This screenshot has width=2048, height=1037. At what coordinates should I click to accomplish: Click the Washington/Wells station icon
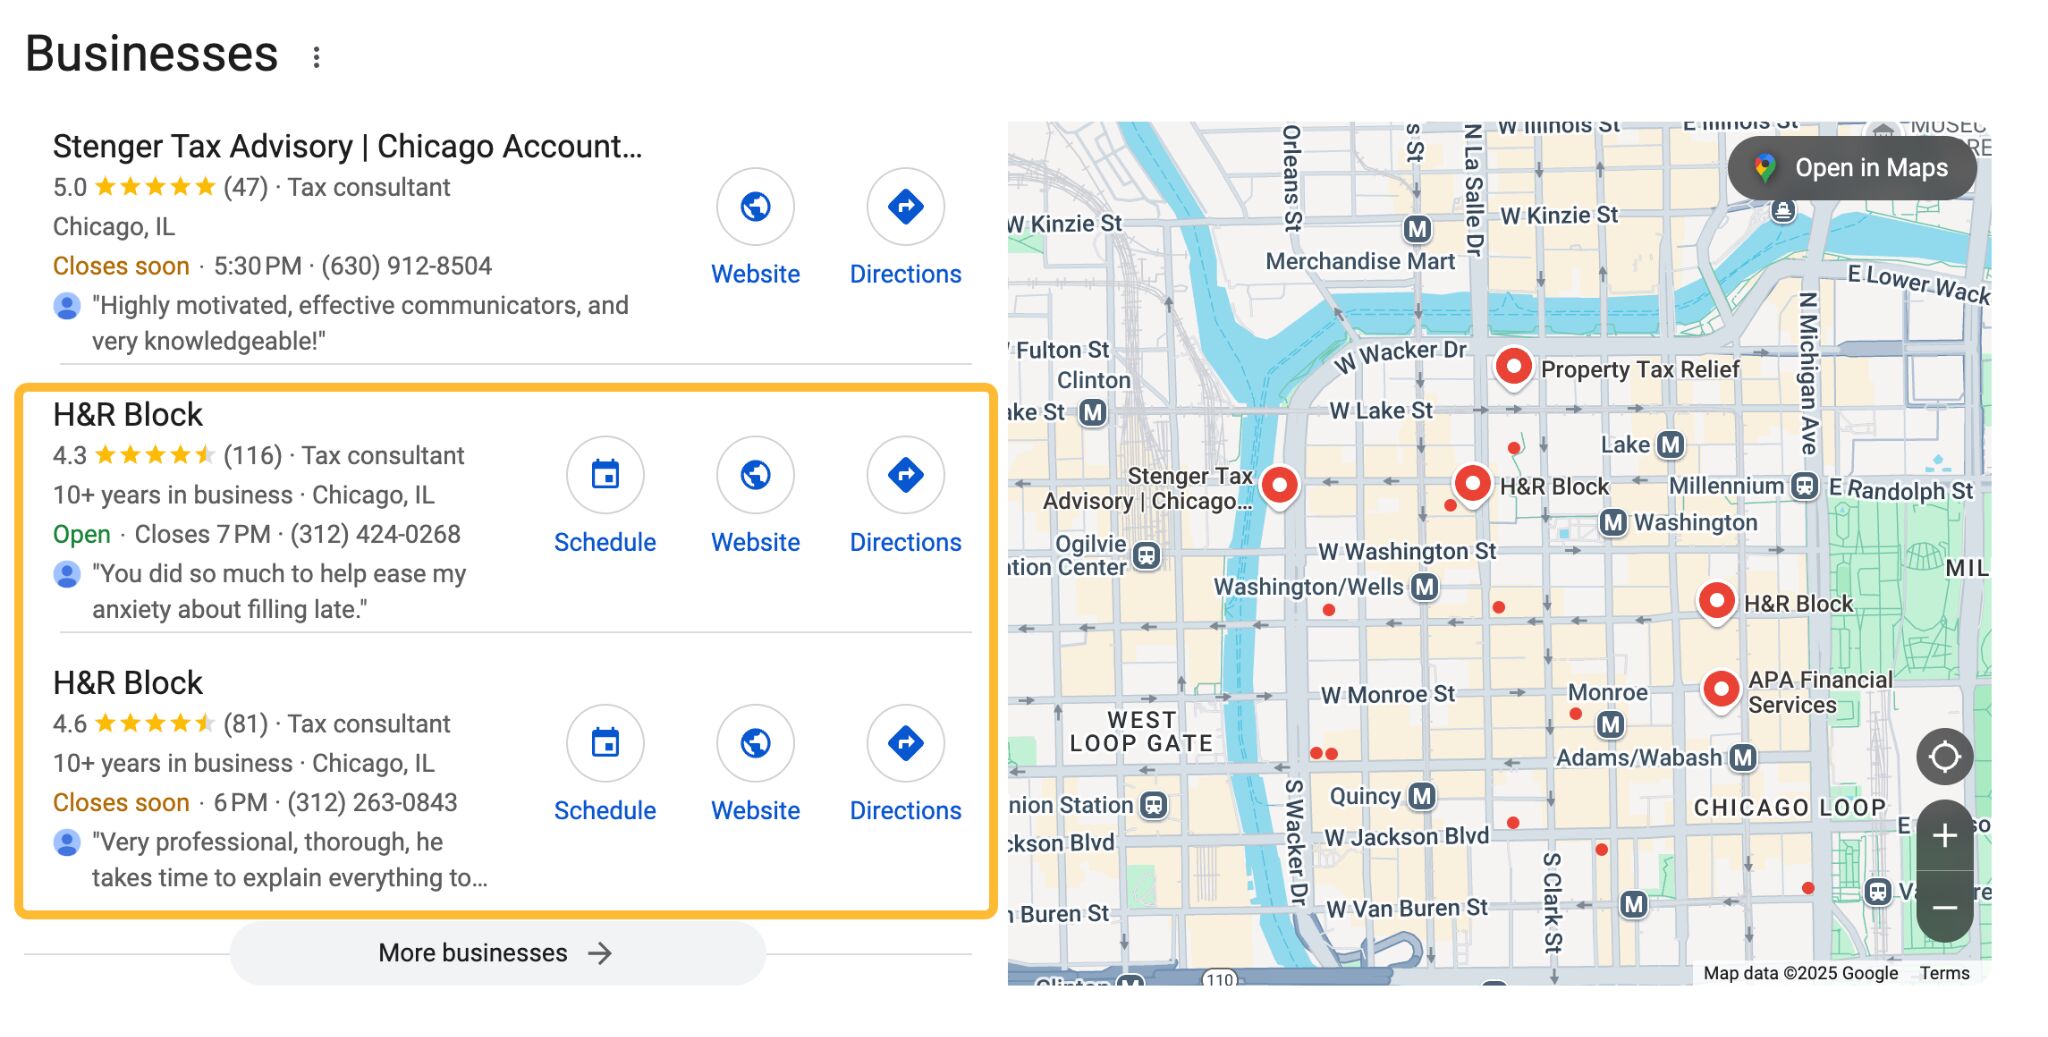[1424, 587]
